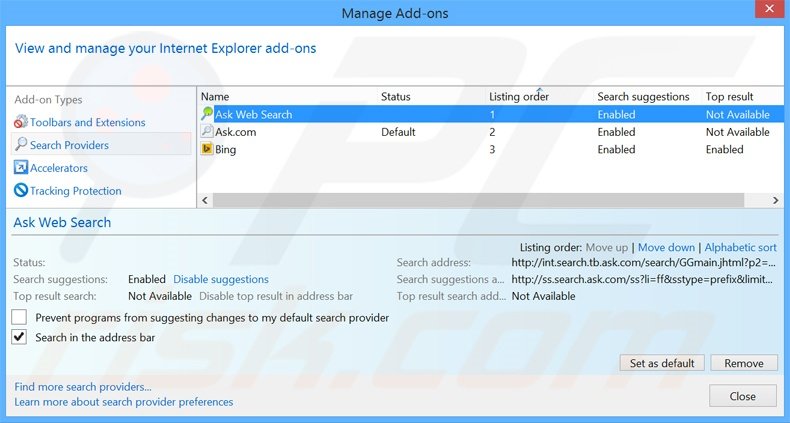
Task: Click the horizontal scrollbar left arrow
Action: [205, 200]
